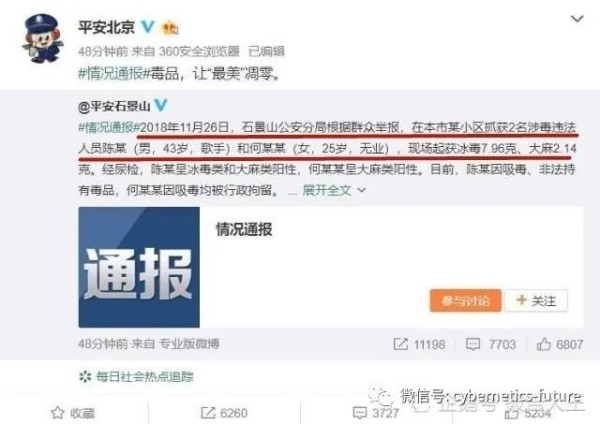This screenshot has height=424, width=600.
Task: Open the comments icon showing 7703
Action: tap(491, 344)
